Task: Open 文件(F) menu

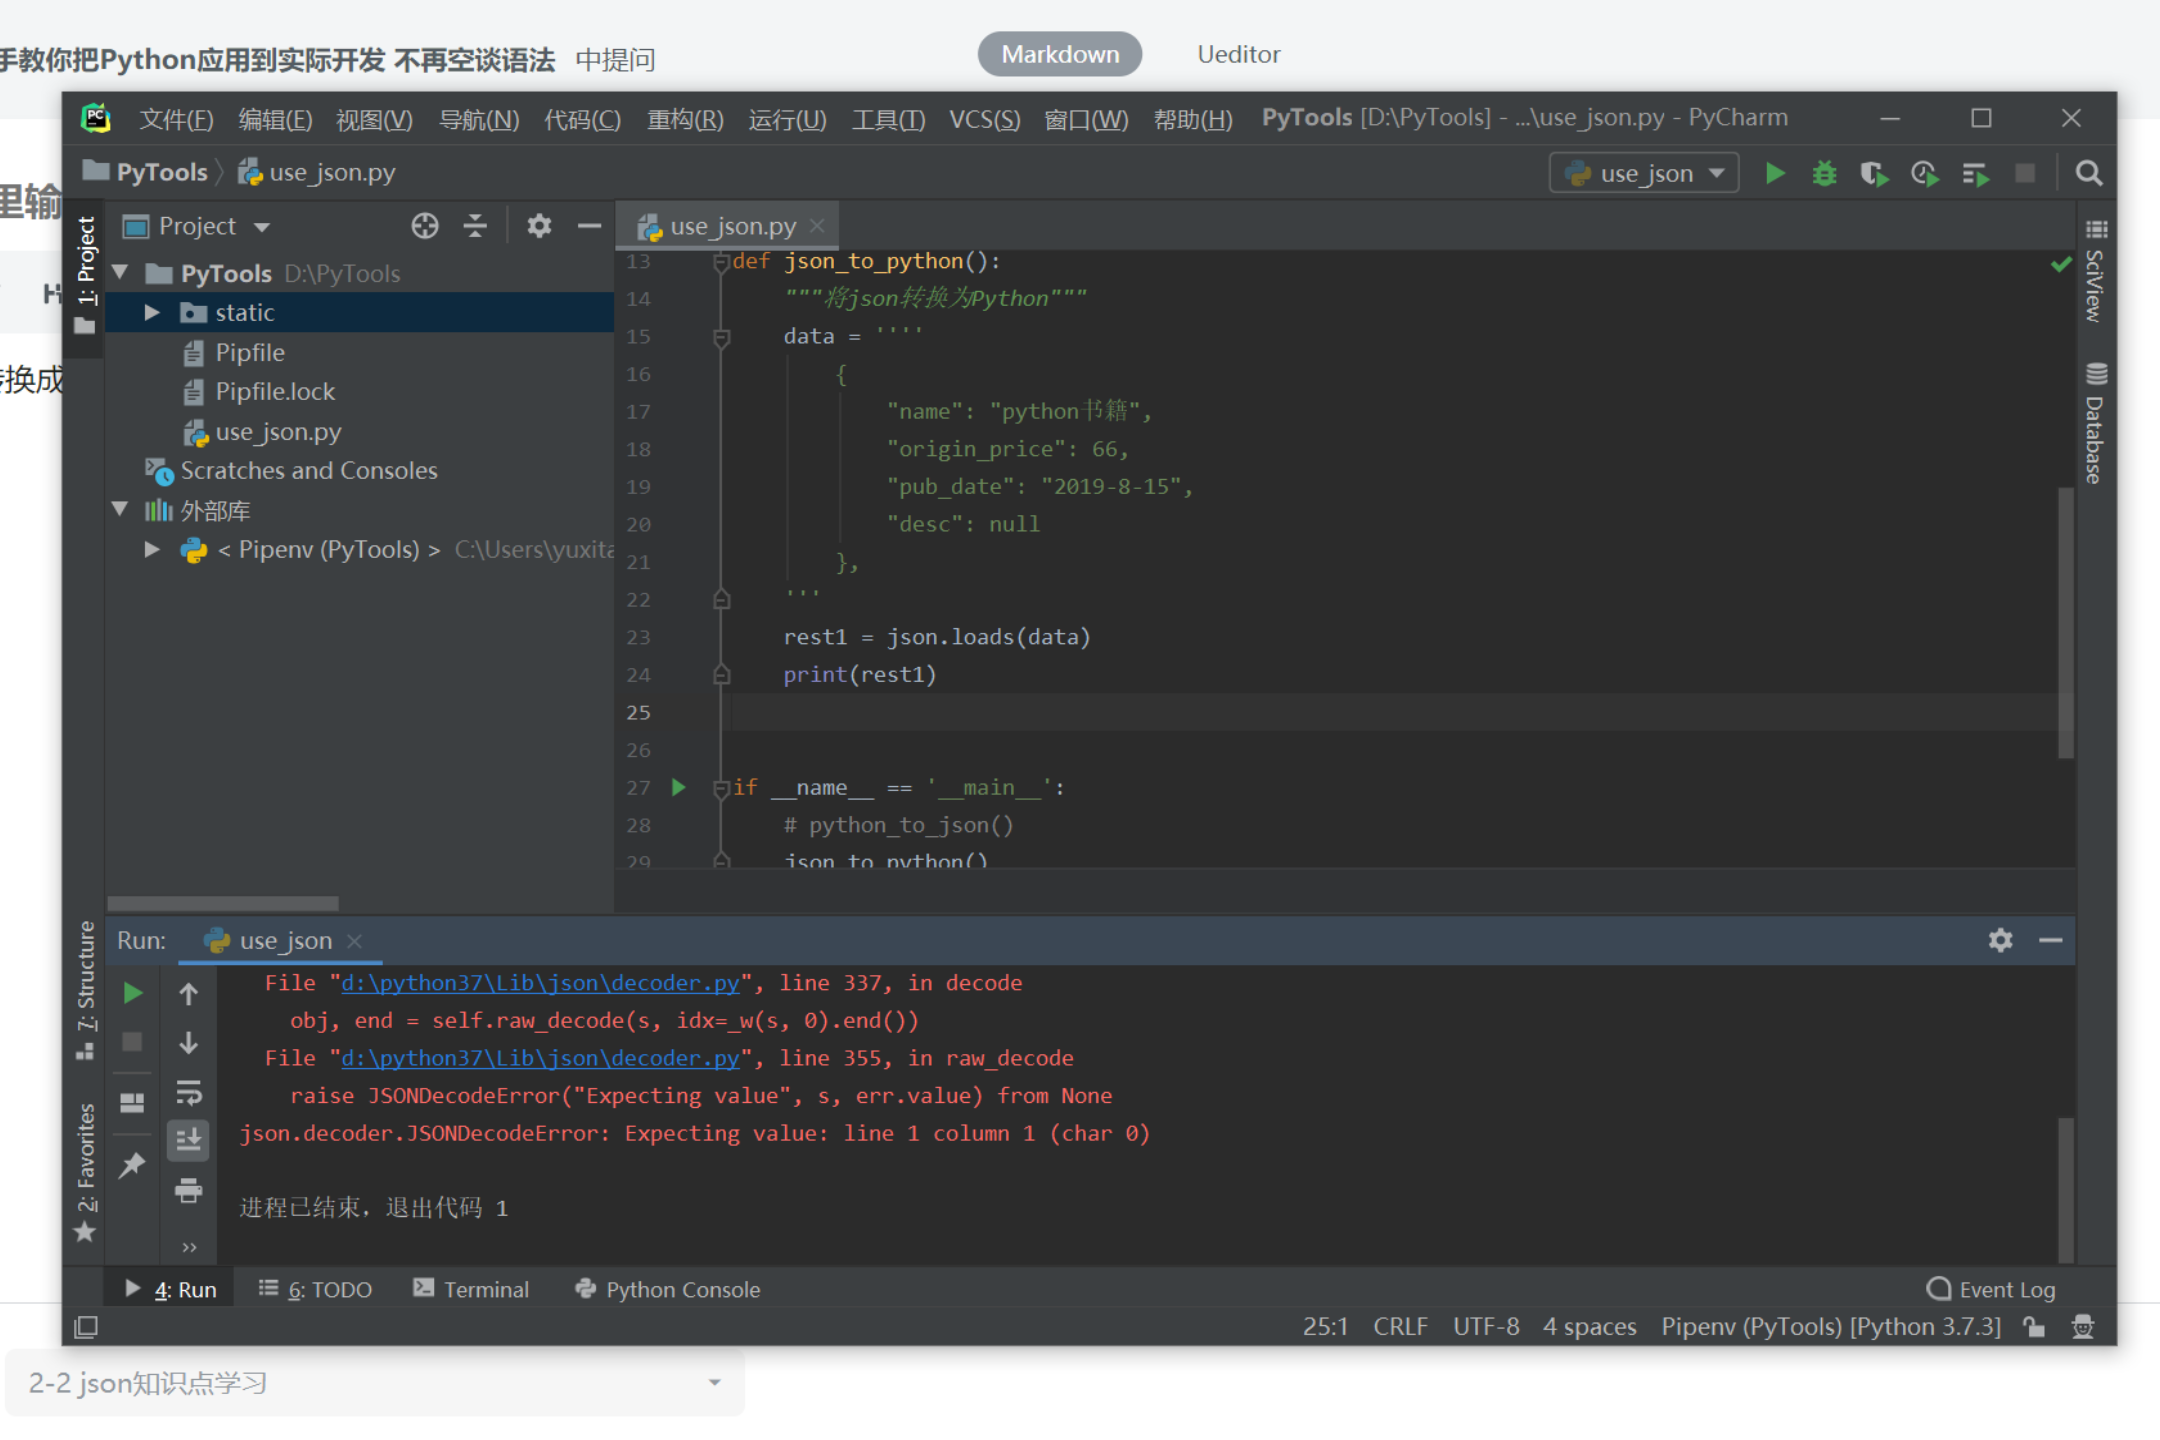Action: point(176,119)
